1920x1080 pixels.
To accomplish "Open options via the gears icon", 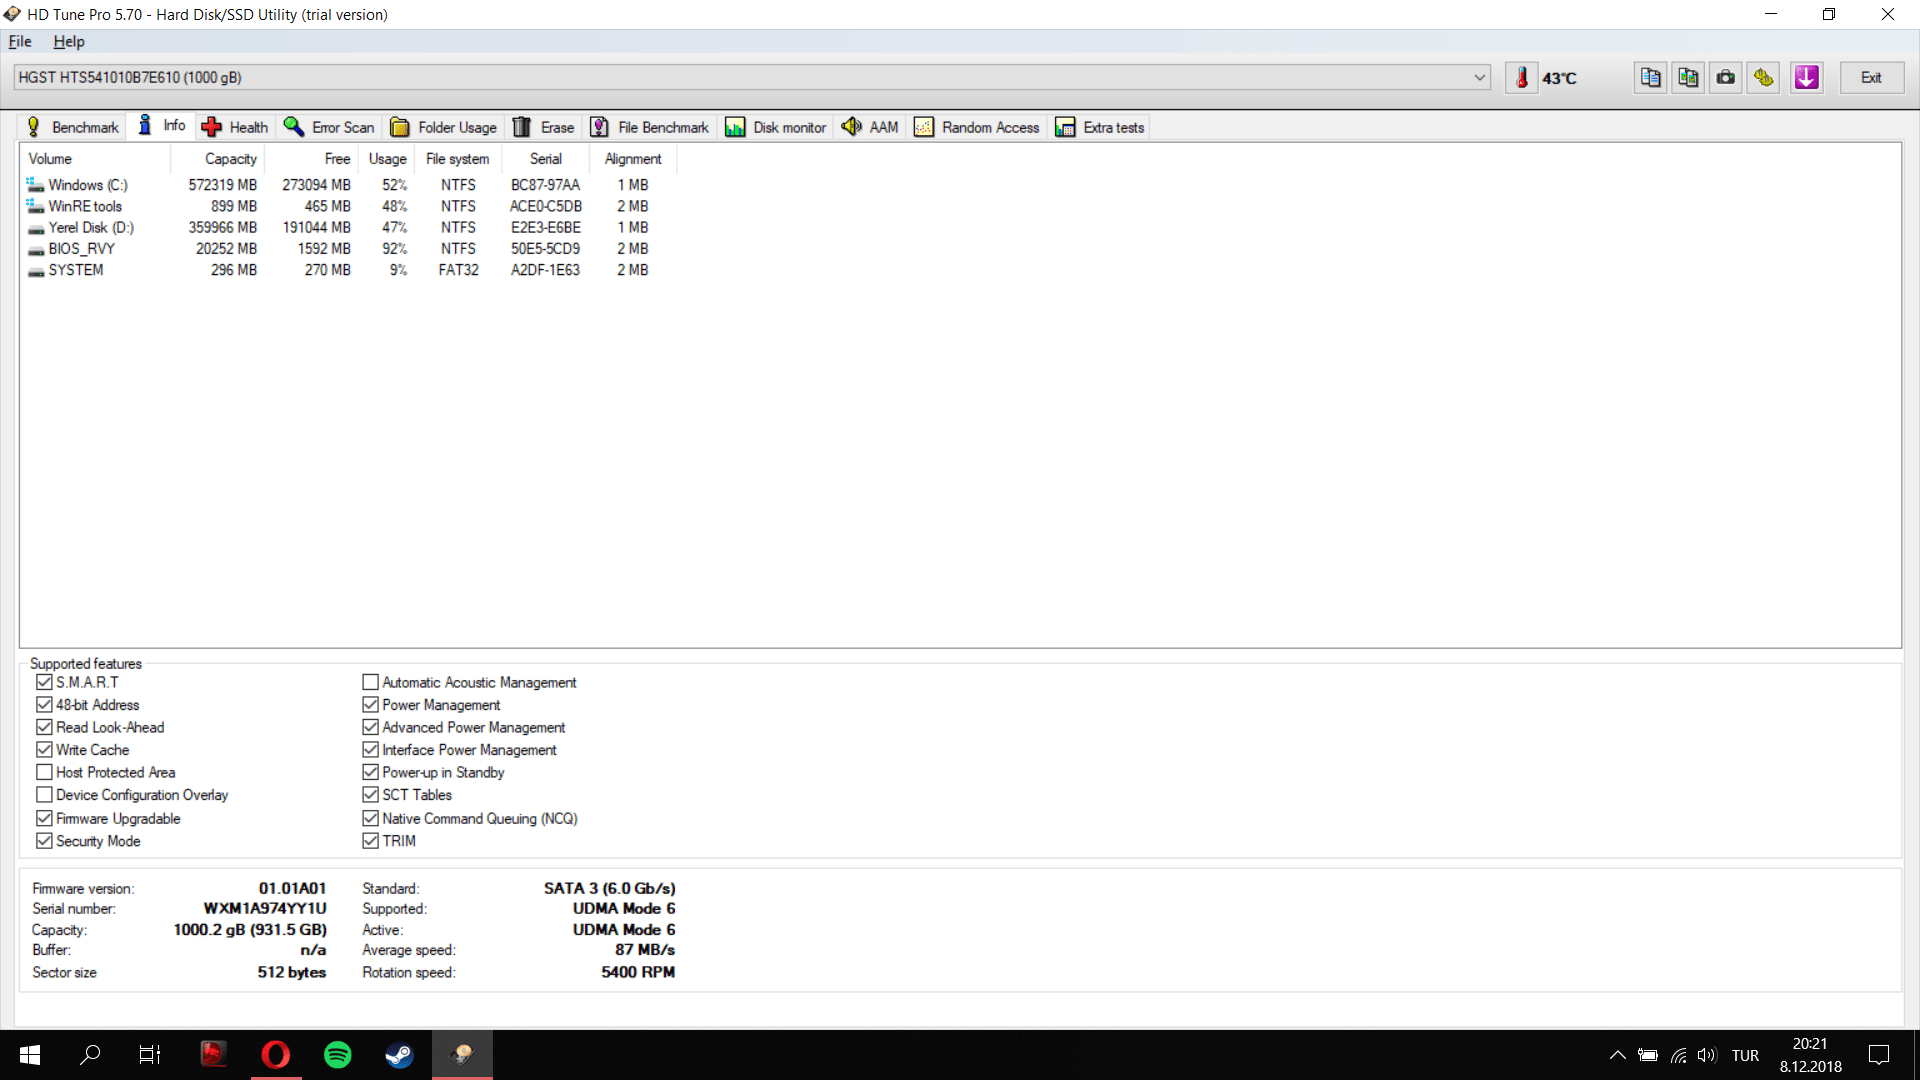I will 1764,78.
